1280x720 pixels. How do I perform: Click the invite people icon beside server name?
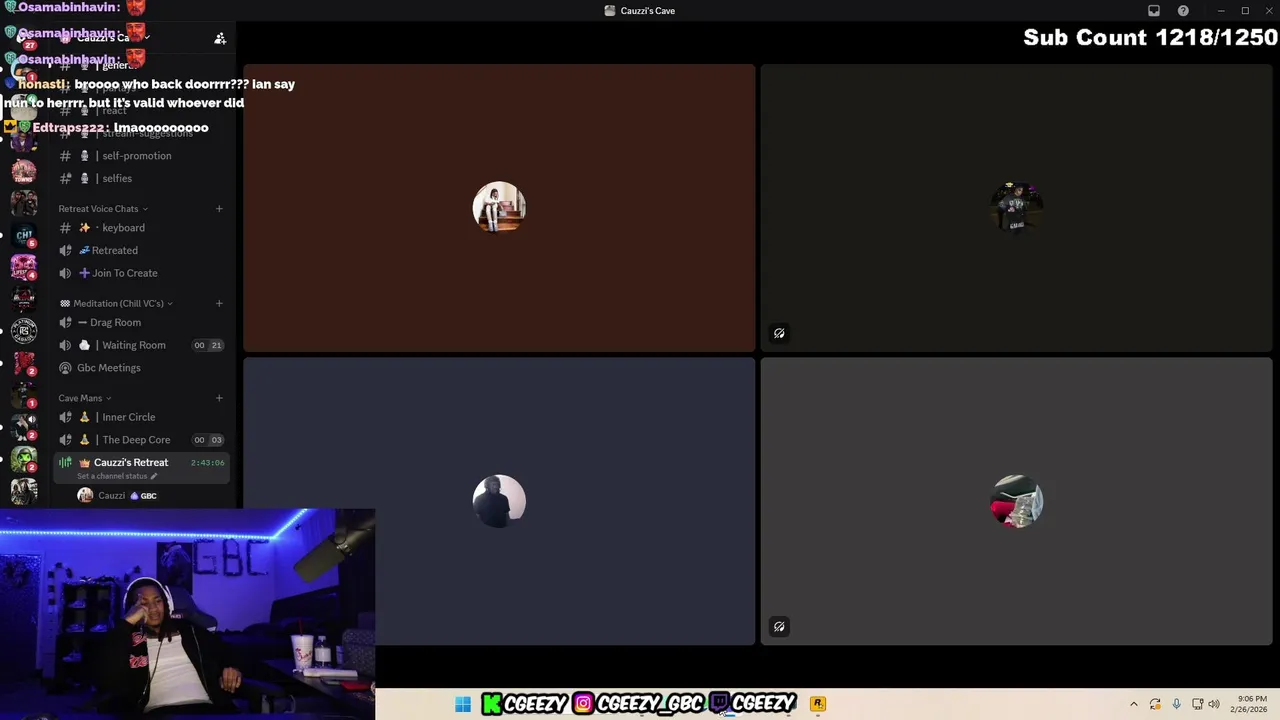tap(220, 38)
